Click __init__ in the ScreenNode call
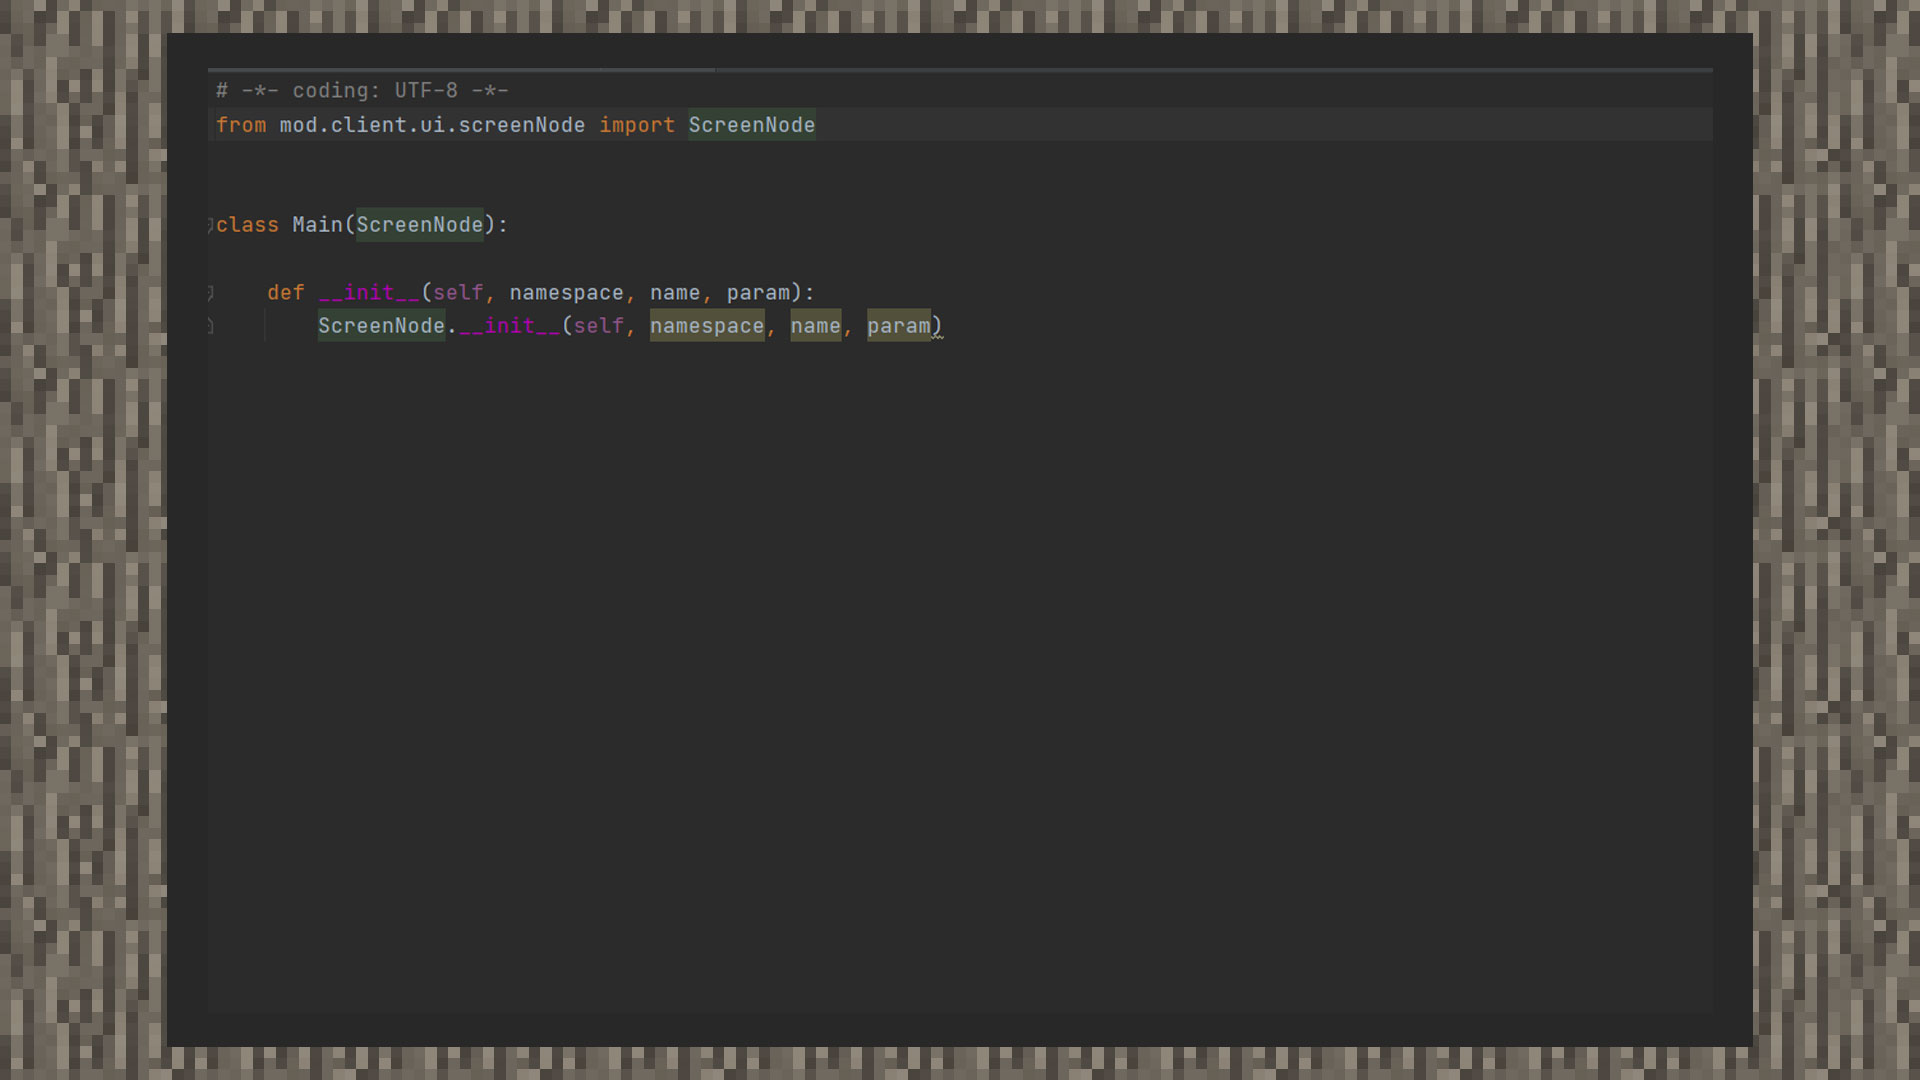The height and width of the screenshot is (1080, 1920). pos(510,326)
